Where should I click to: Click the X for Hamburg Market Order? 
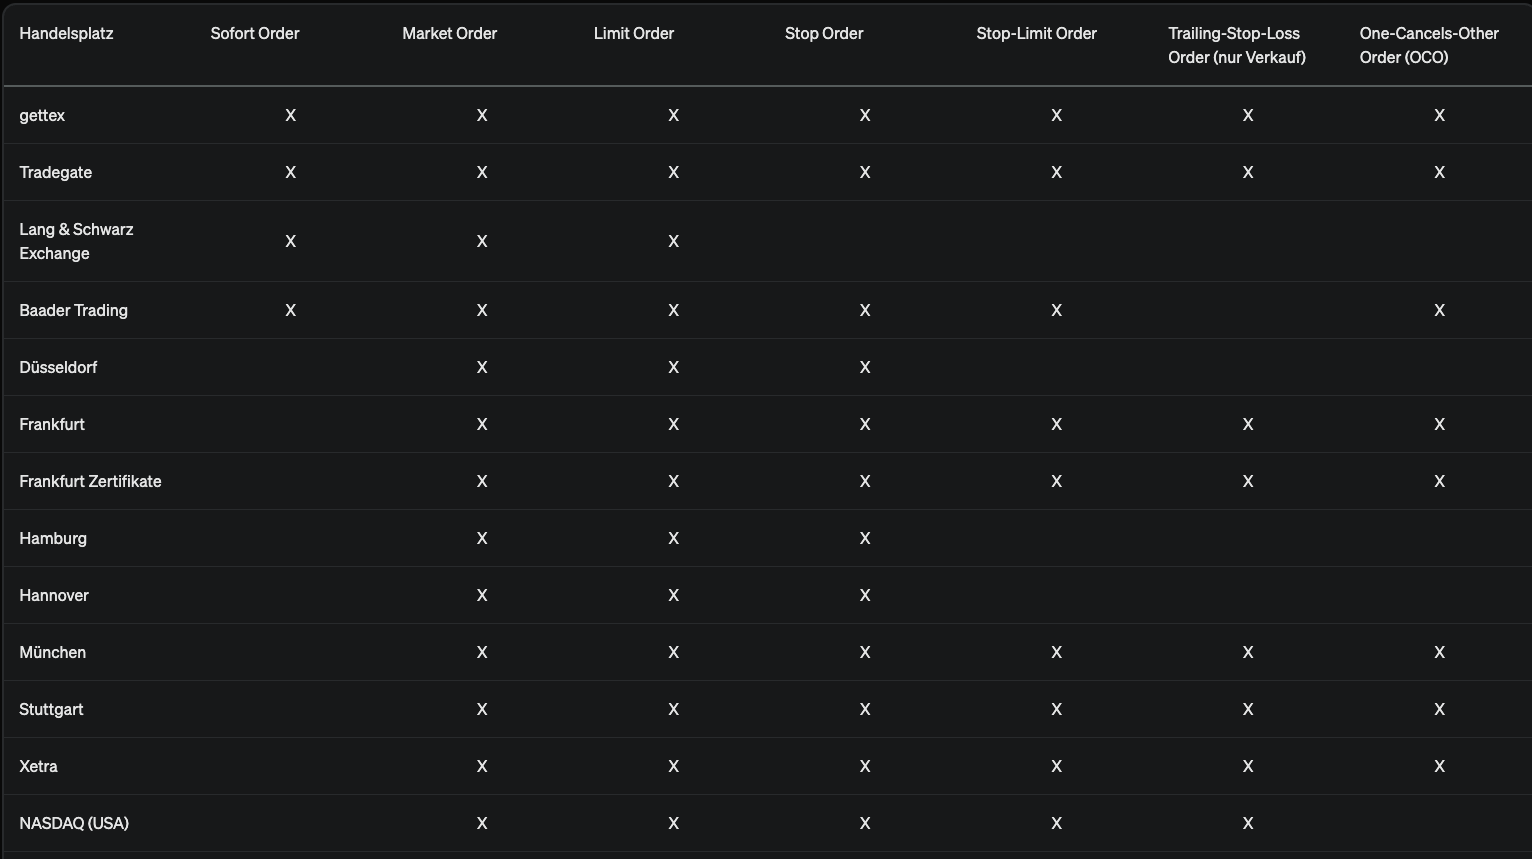(x=482, y=538)
